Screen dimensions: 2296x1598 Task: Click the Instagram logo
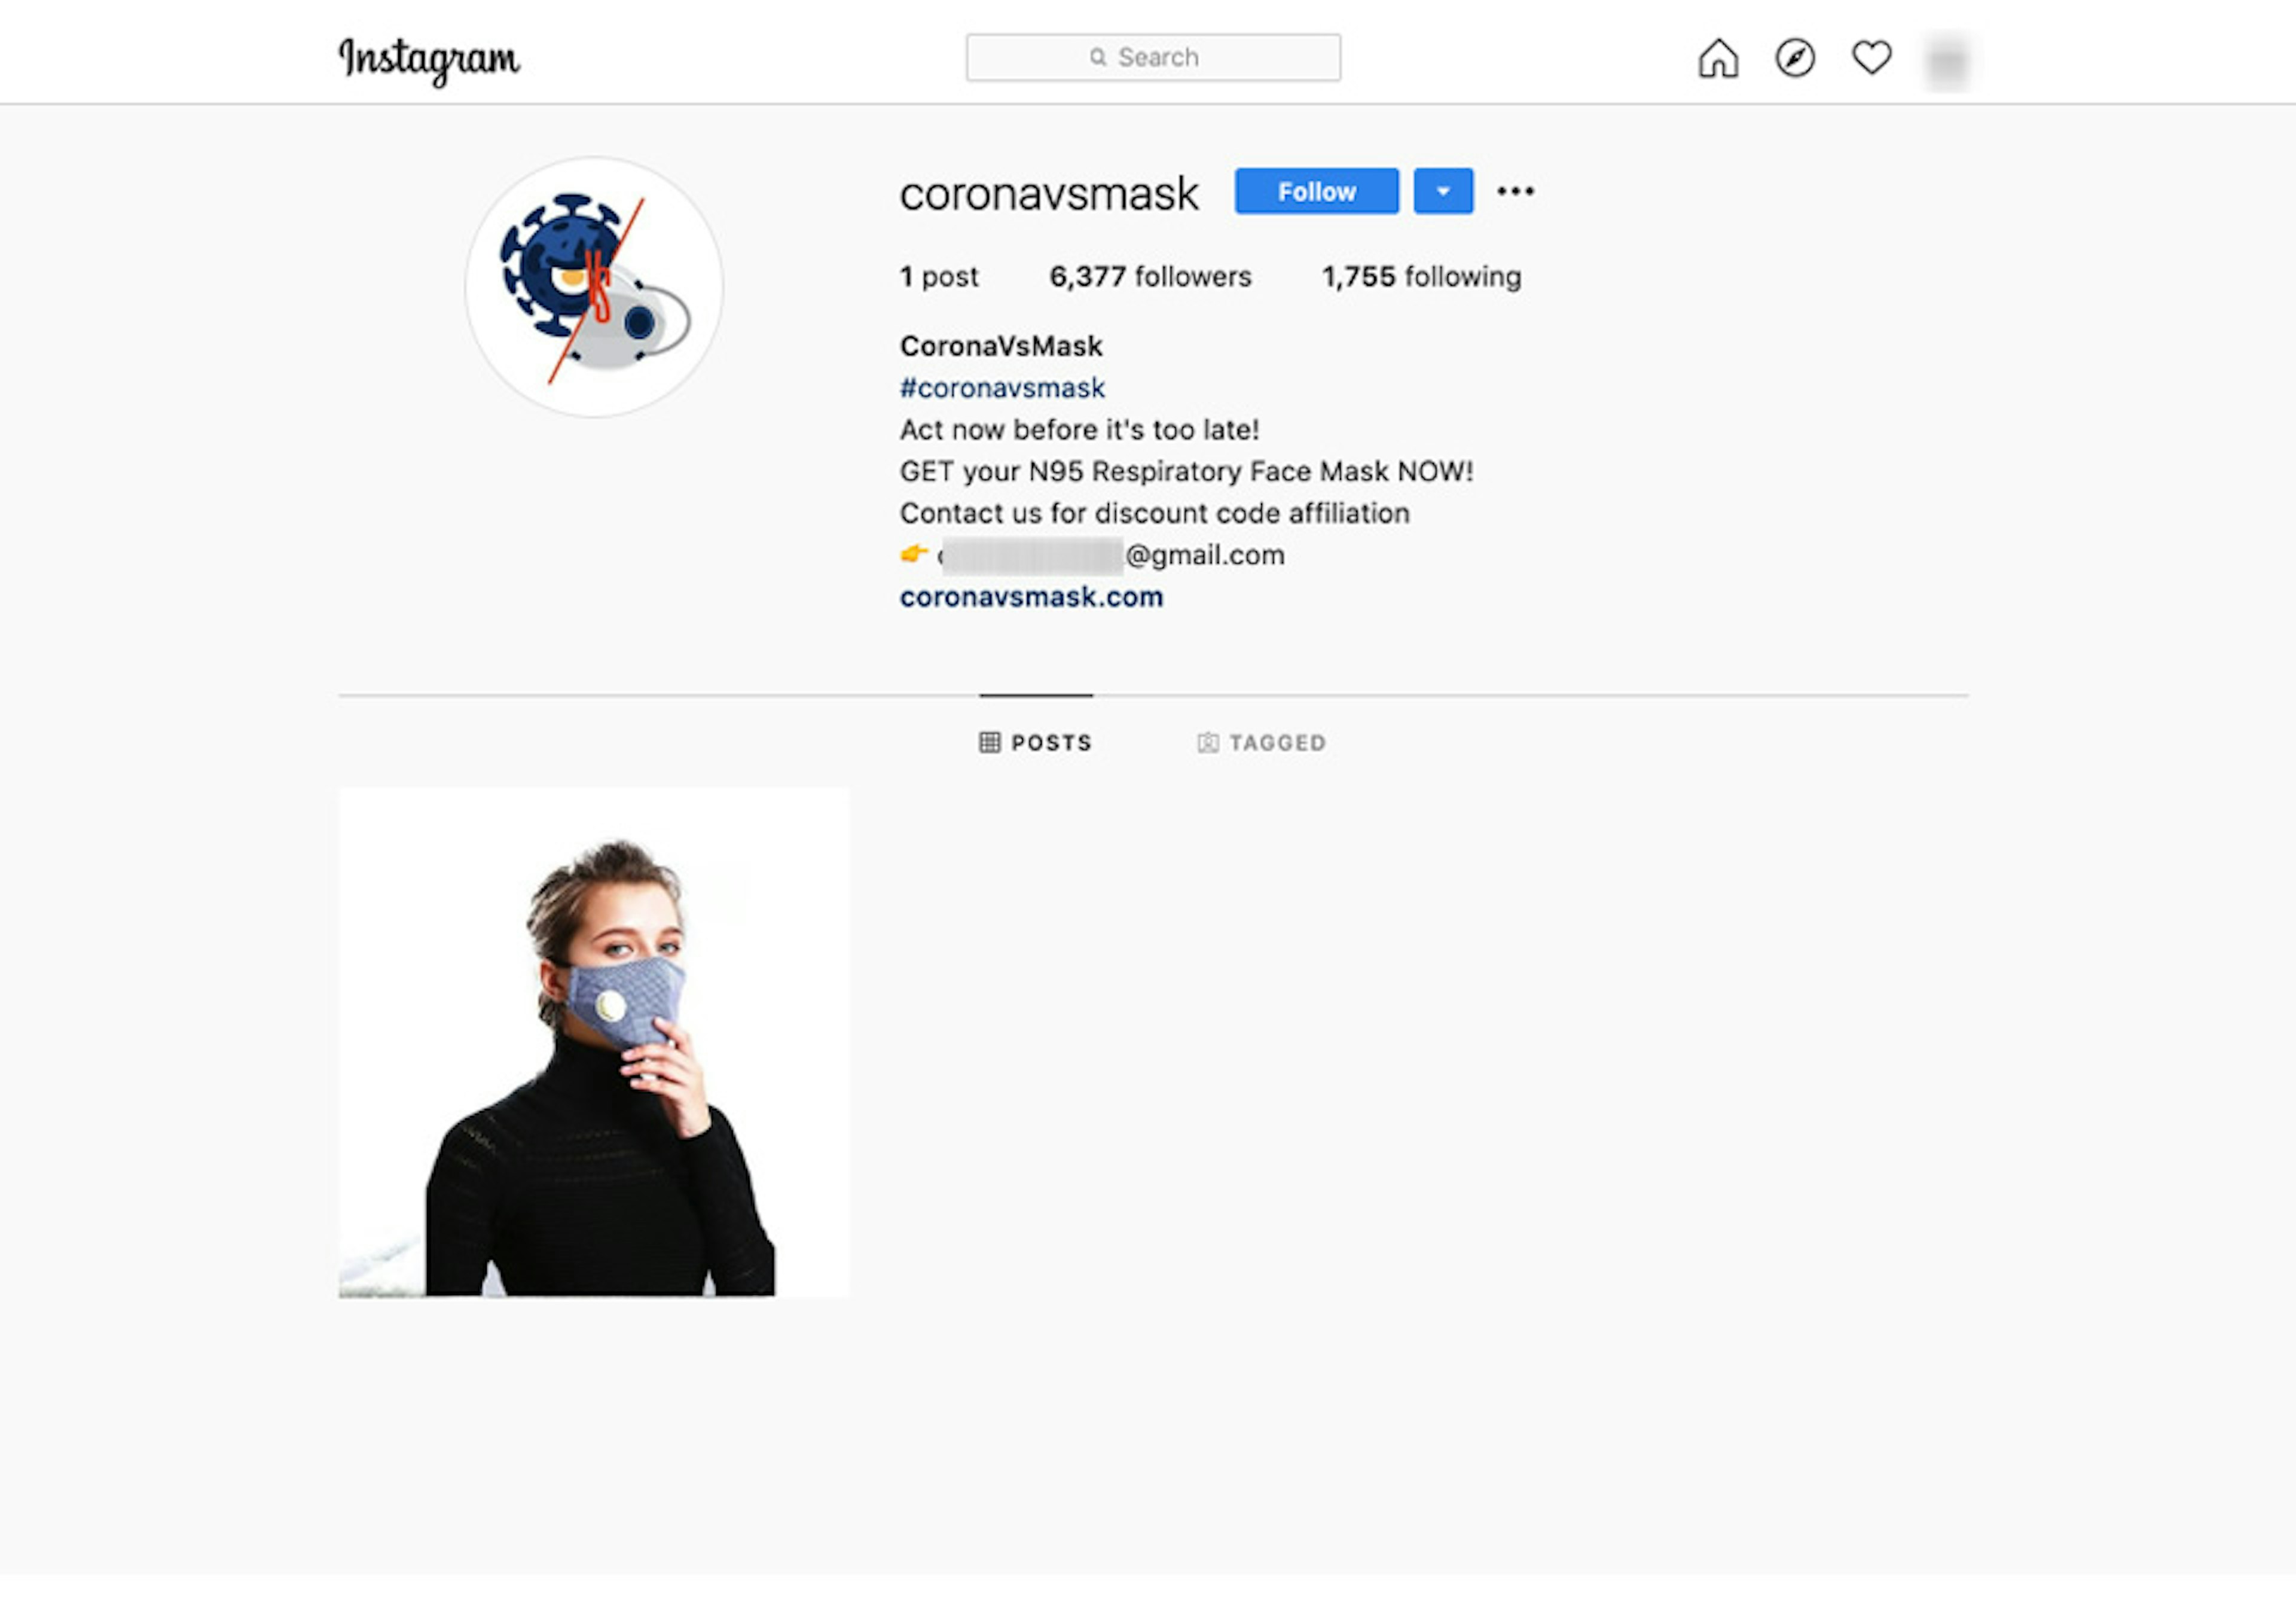point(429,60)
